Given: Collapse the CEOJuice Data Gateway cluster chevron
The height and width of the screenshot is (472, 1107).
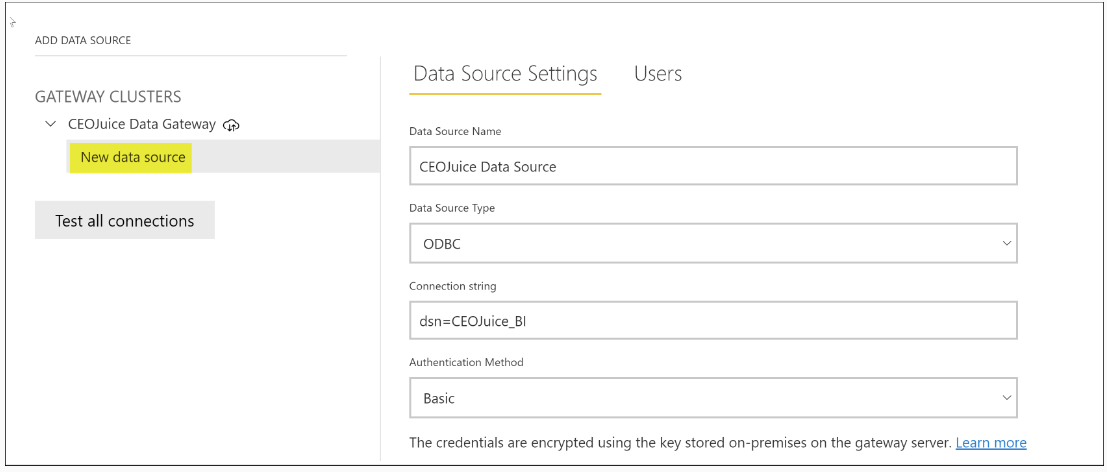Looking at the screenshot, I should (50, 124).
